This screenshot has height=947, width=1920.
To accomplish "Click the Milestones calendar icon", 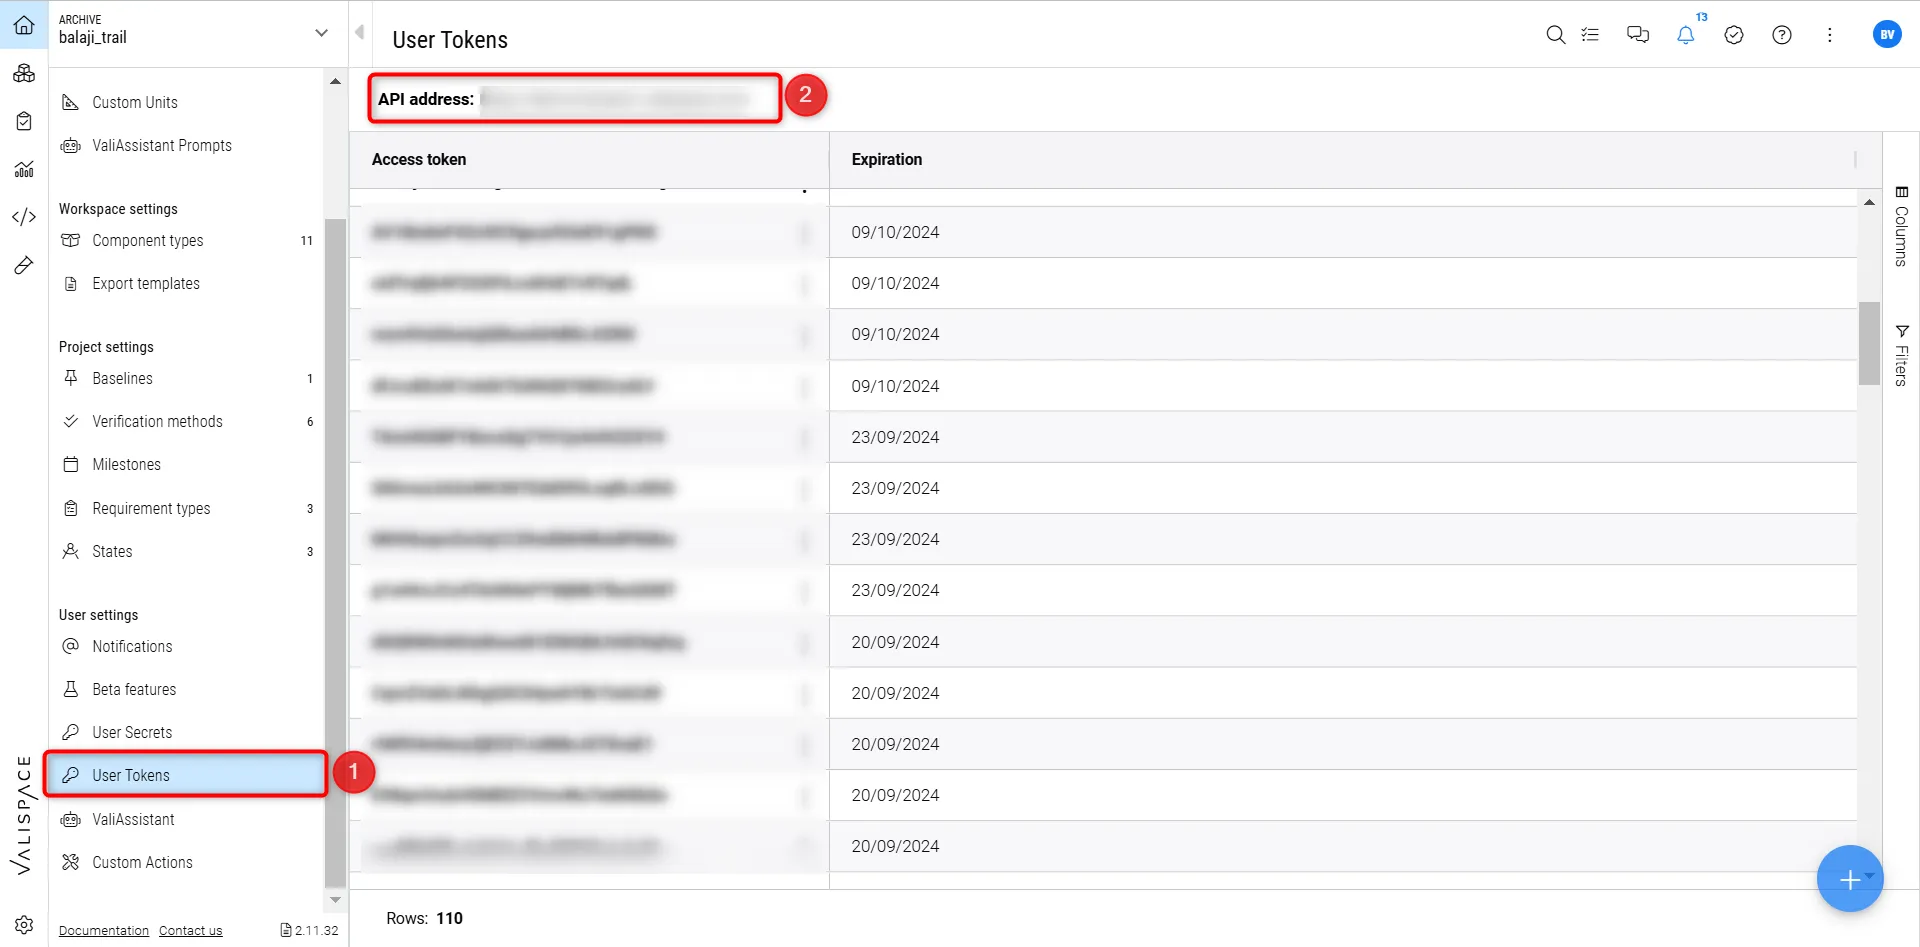I will coord(70,464).
